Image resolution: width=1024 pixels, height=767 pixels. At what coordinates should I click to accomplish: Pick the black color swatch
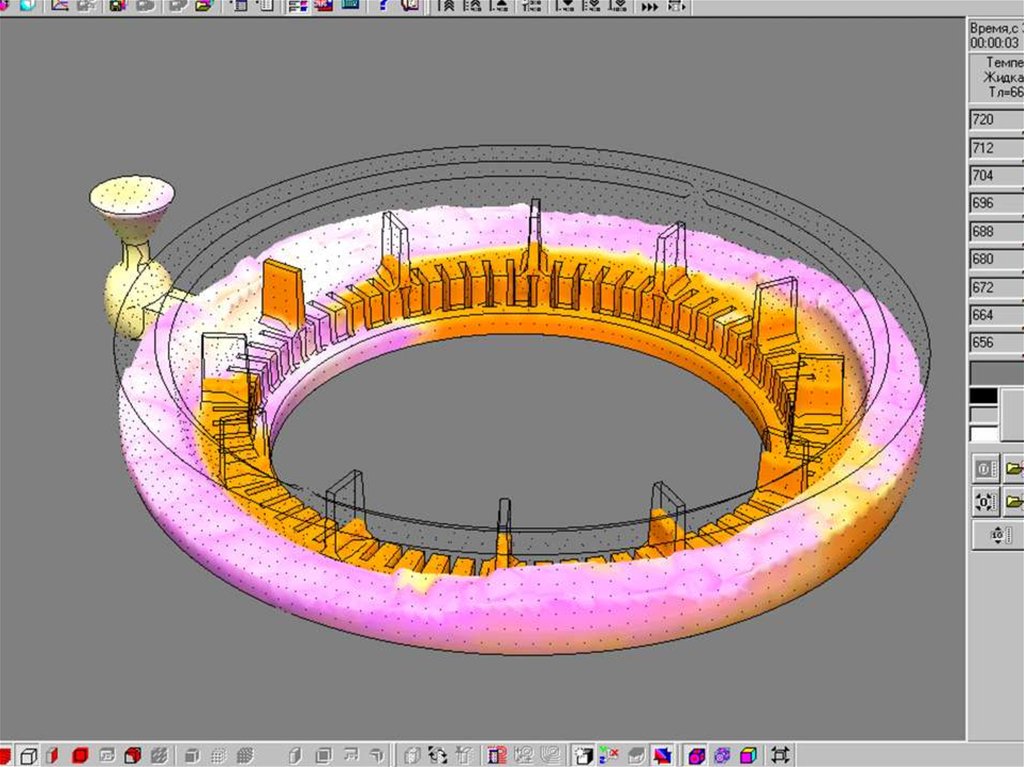(984, 396)
